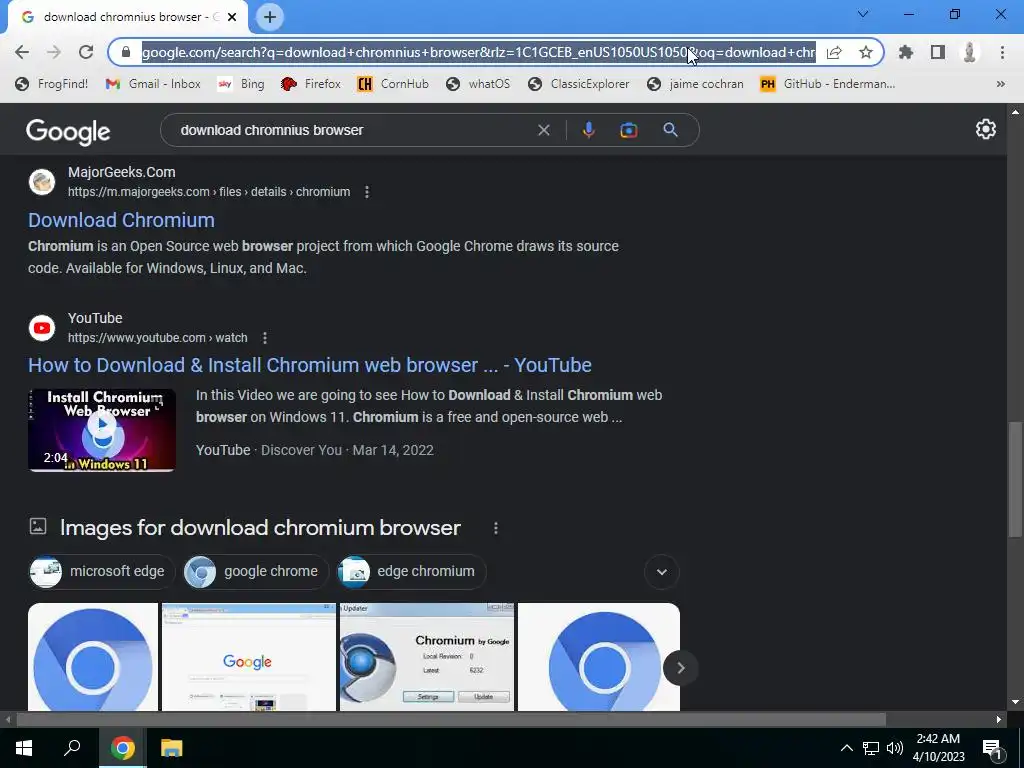Screen dimensions: 1024x768
Task: Clear the search query with X
Action: (543, 130)
